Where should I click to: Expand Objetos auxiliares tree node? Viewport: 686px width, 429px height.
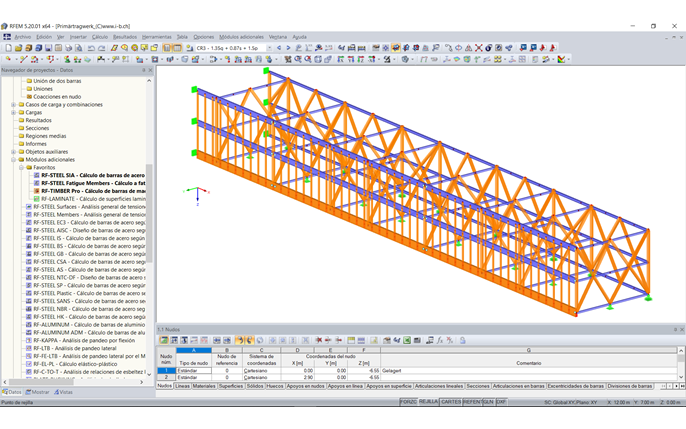[x=14, y=152]
